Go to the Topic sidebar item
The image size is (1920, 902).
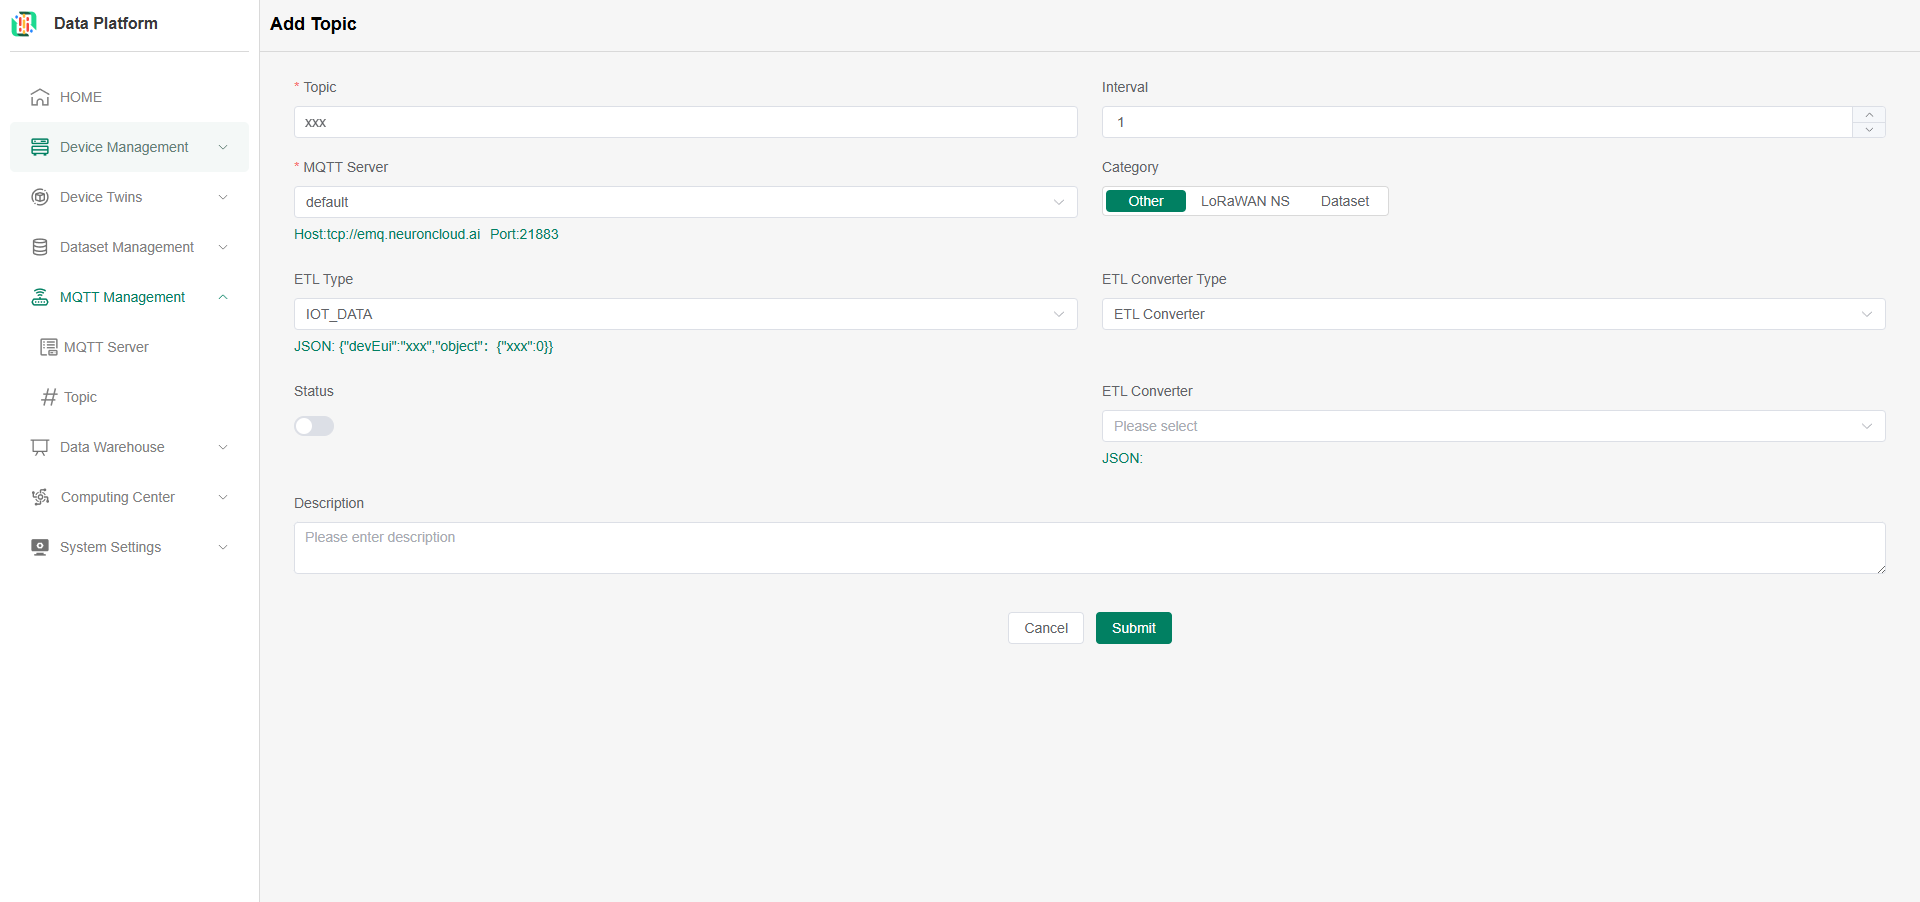coord(80,397)
